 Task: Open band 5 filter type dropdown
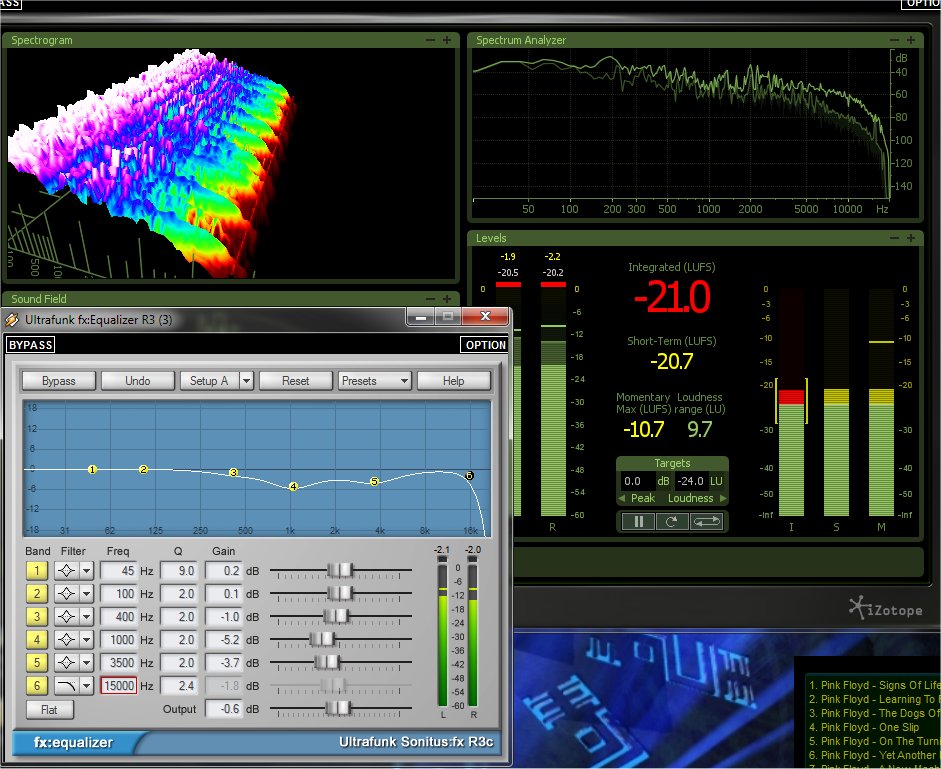[87, 663]
